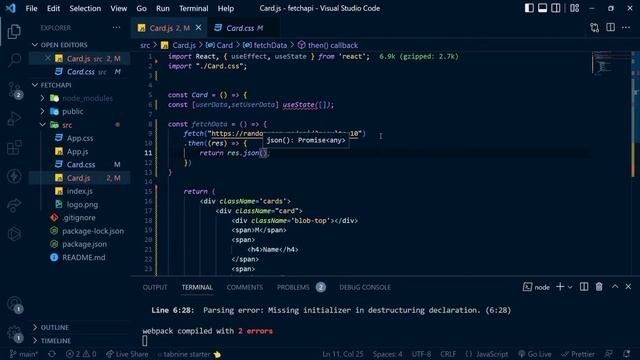Toggle primary side bar layout icon
Screen dimensions: 640x360
pos(529,8)
